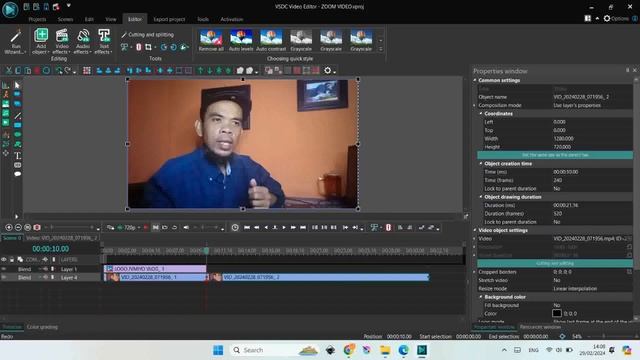Viewport: 640px width, 360px height.
Task: Click the move up green arrow icon
Action: coord(200,71)
